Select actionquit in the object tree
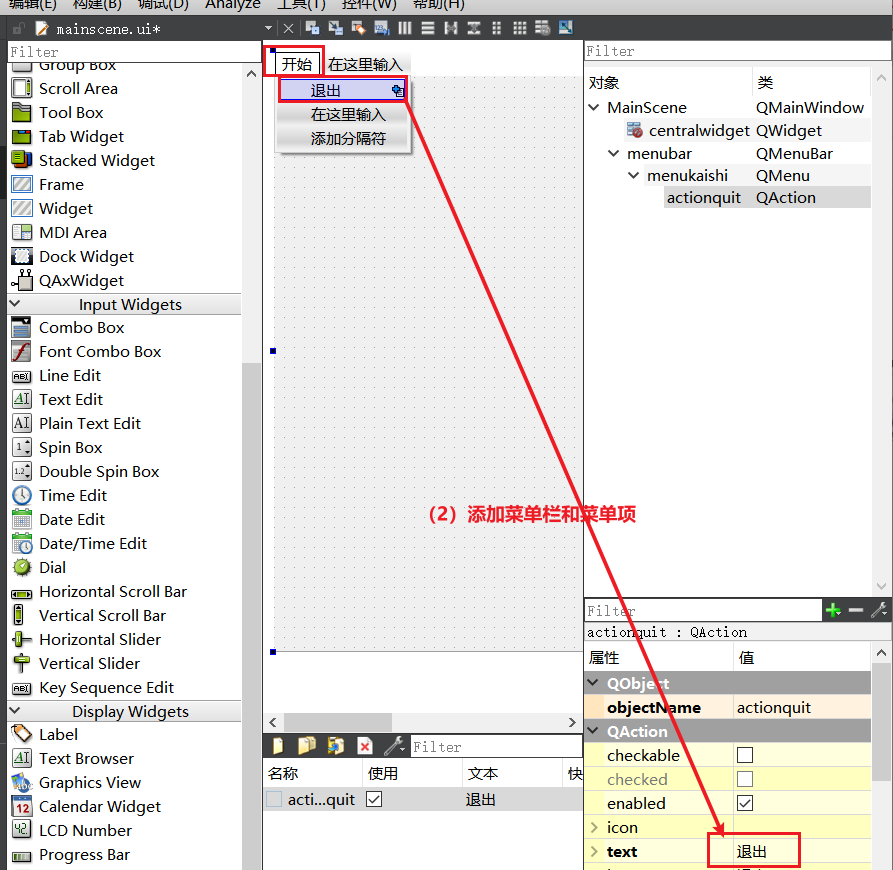 point(704,198)
